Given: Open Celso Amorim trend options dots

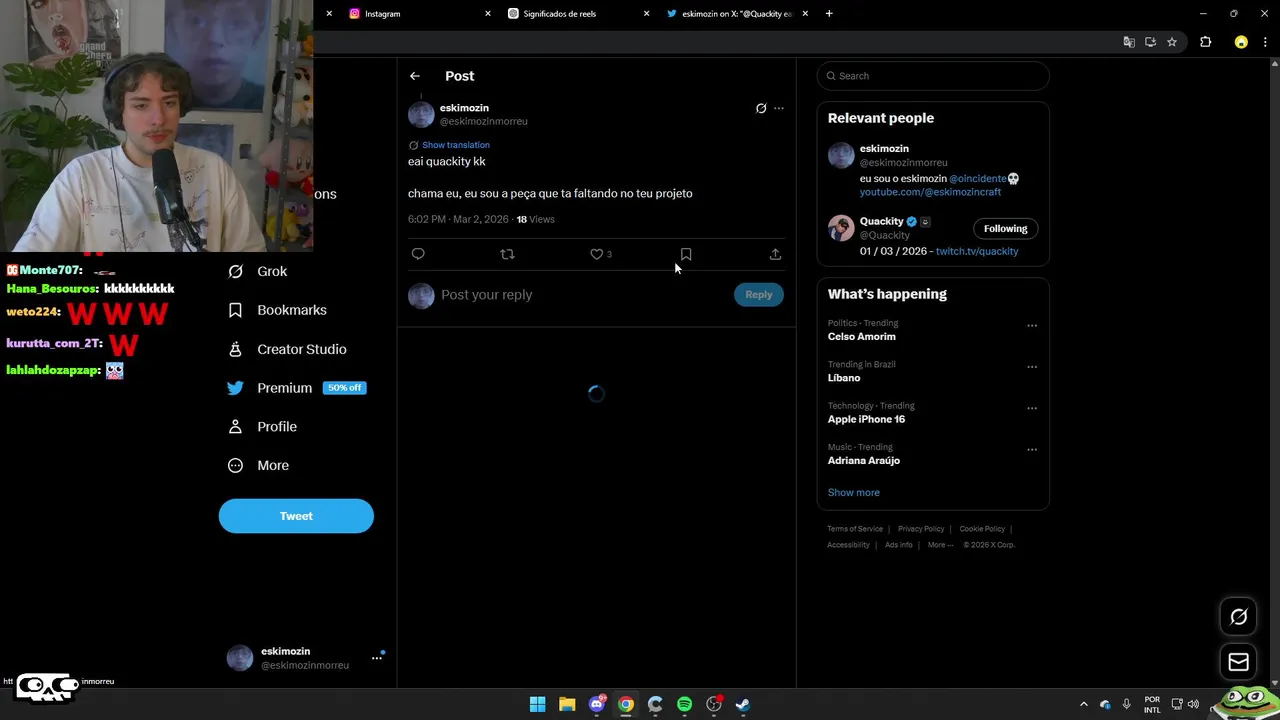Looking at the screenshot, I should click(x=1032, y=325).
